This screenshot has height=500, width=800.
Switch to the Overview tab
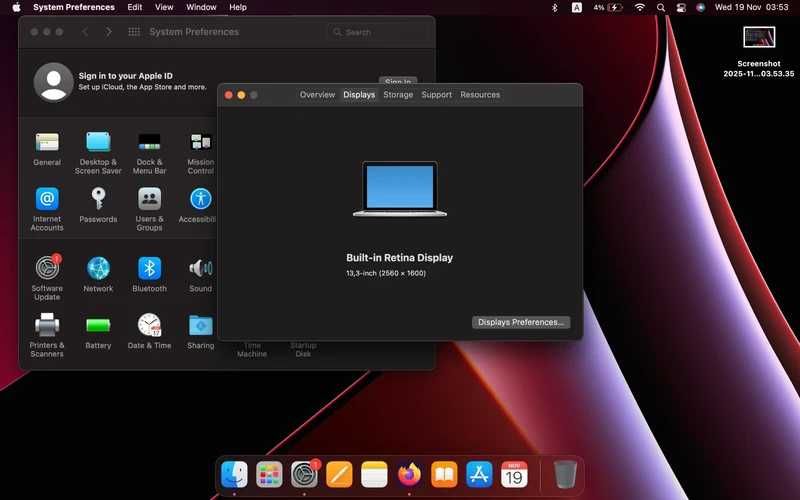coord(317,94)
